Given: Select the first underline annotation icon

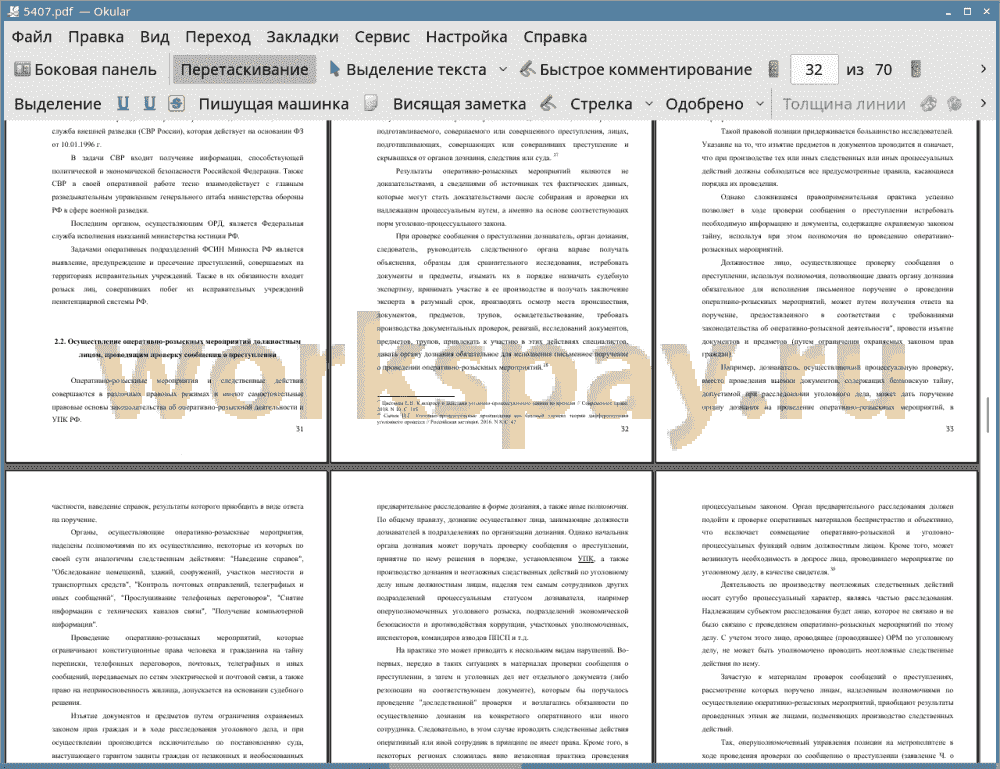Looking at the screenshot, I should (123, 103).
